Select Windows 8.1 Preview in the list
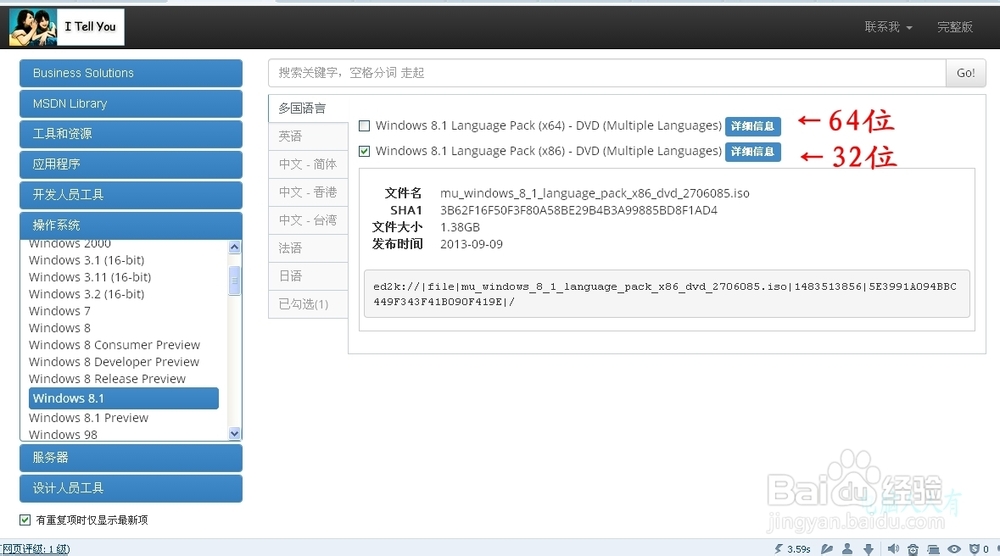1000x556 pixels. coord(89,418)
